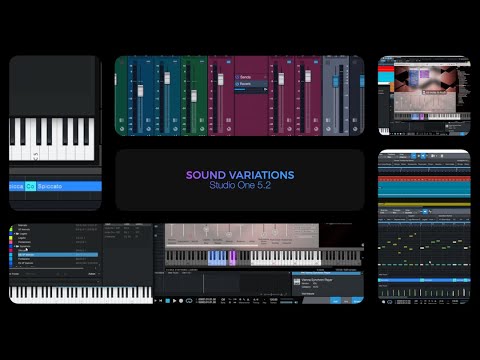This screenshot has height=360, width=480.
Task: Click the Vienna Synchron Player entry
Action: [x=317, y=280]
